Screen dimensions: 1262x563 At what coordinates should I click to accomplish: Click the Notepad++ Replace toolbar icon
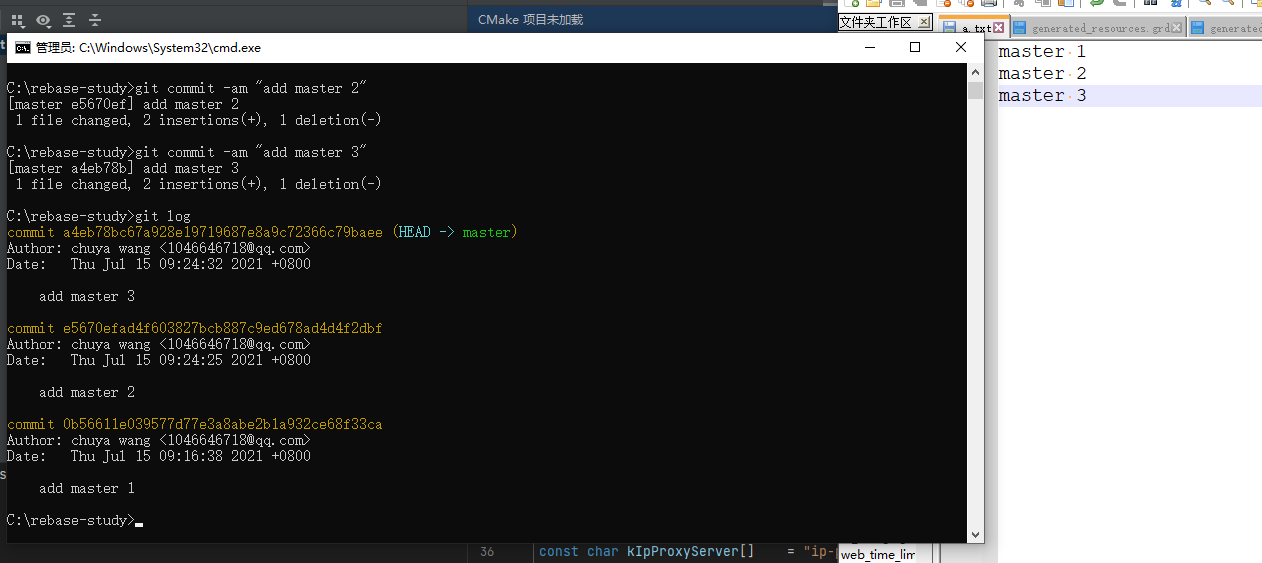(1176, 3)
